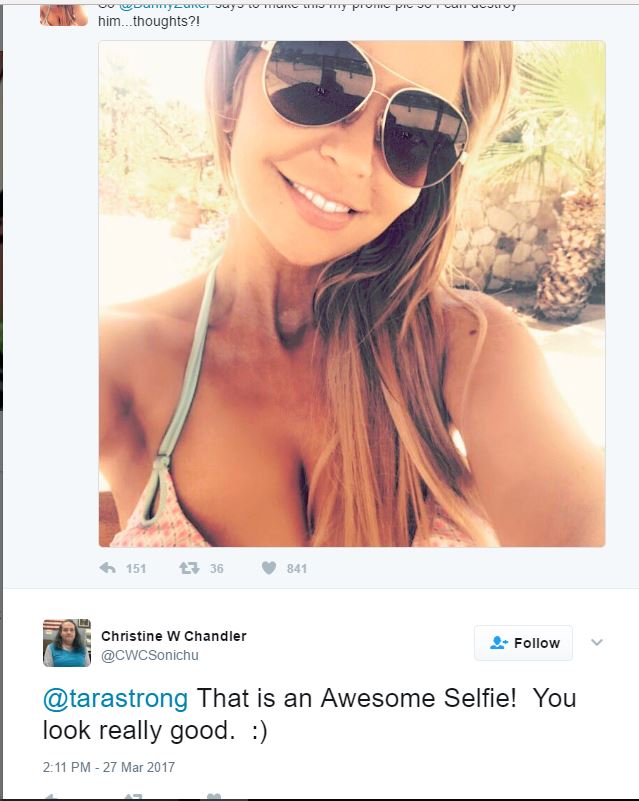The height and width of the screenshot is (801, 639).
Task: Click the reply arrow icon under the selfie
Action: 108,568
